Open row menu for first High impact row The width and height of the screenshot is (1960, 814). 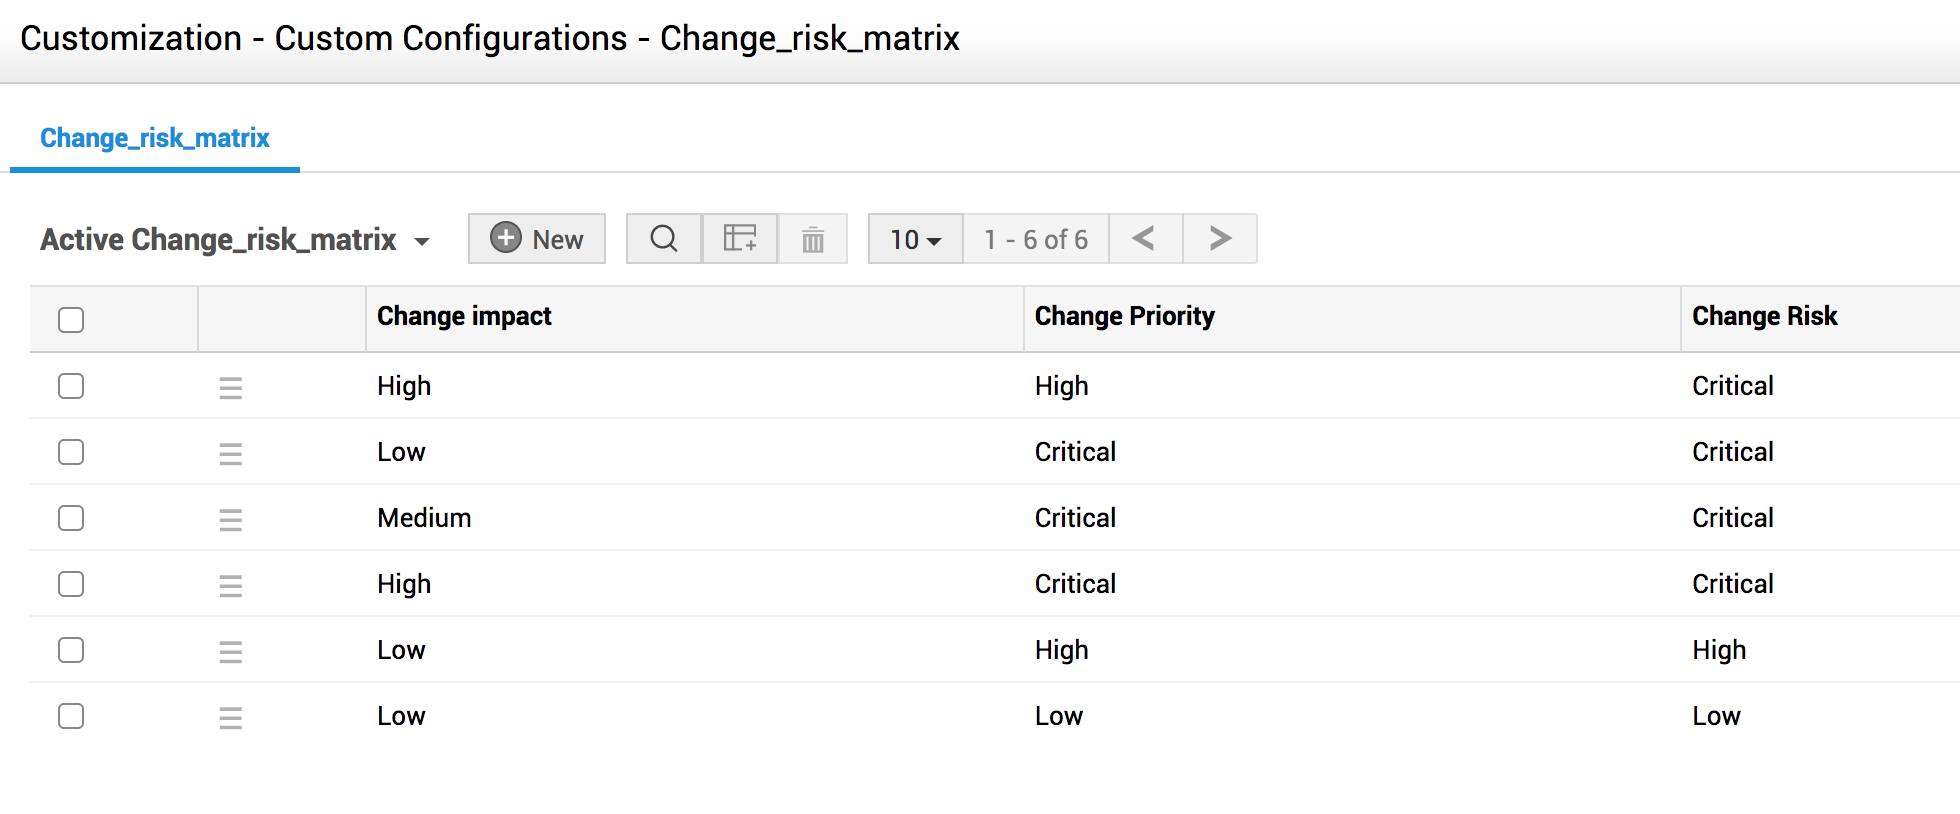click(231, 388)
